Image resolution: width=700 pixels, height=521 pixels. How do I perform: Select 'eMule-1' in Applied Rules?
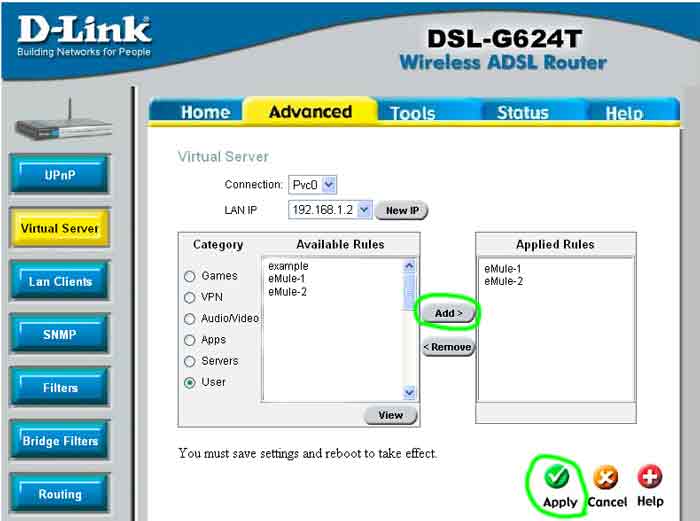click(503, 269)
